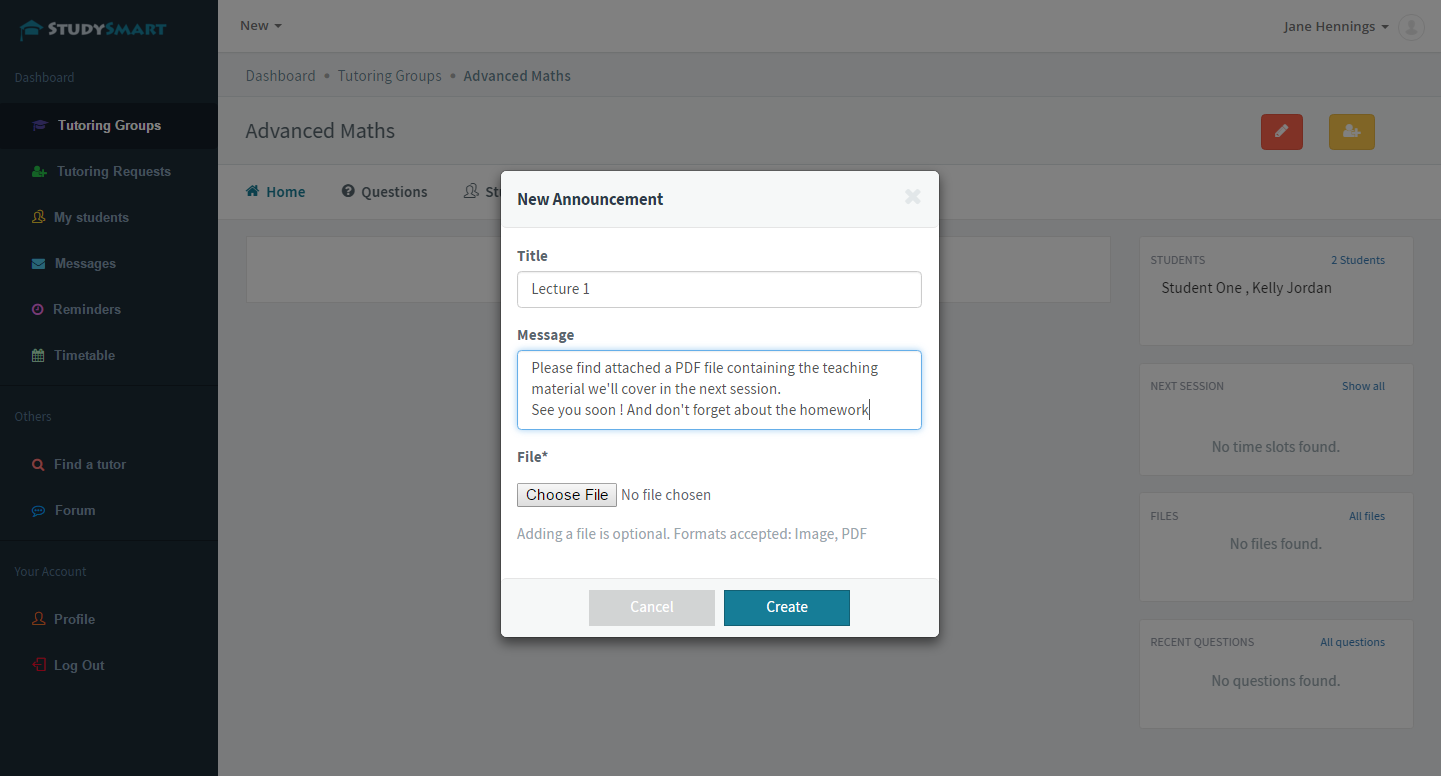
Task: Click the Log Out icon
Action: (x=38, y=666)
